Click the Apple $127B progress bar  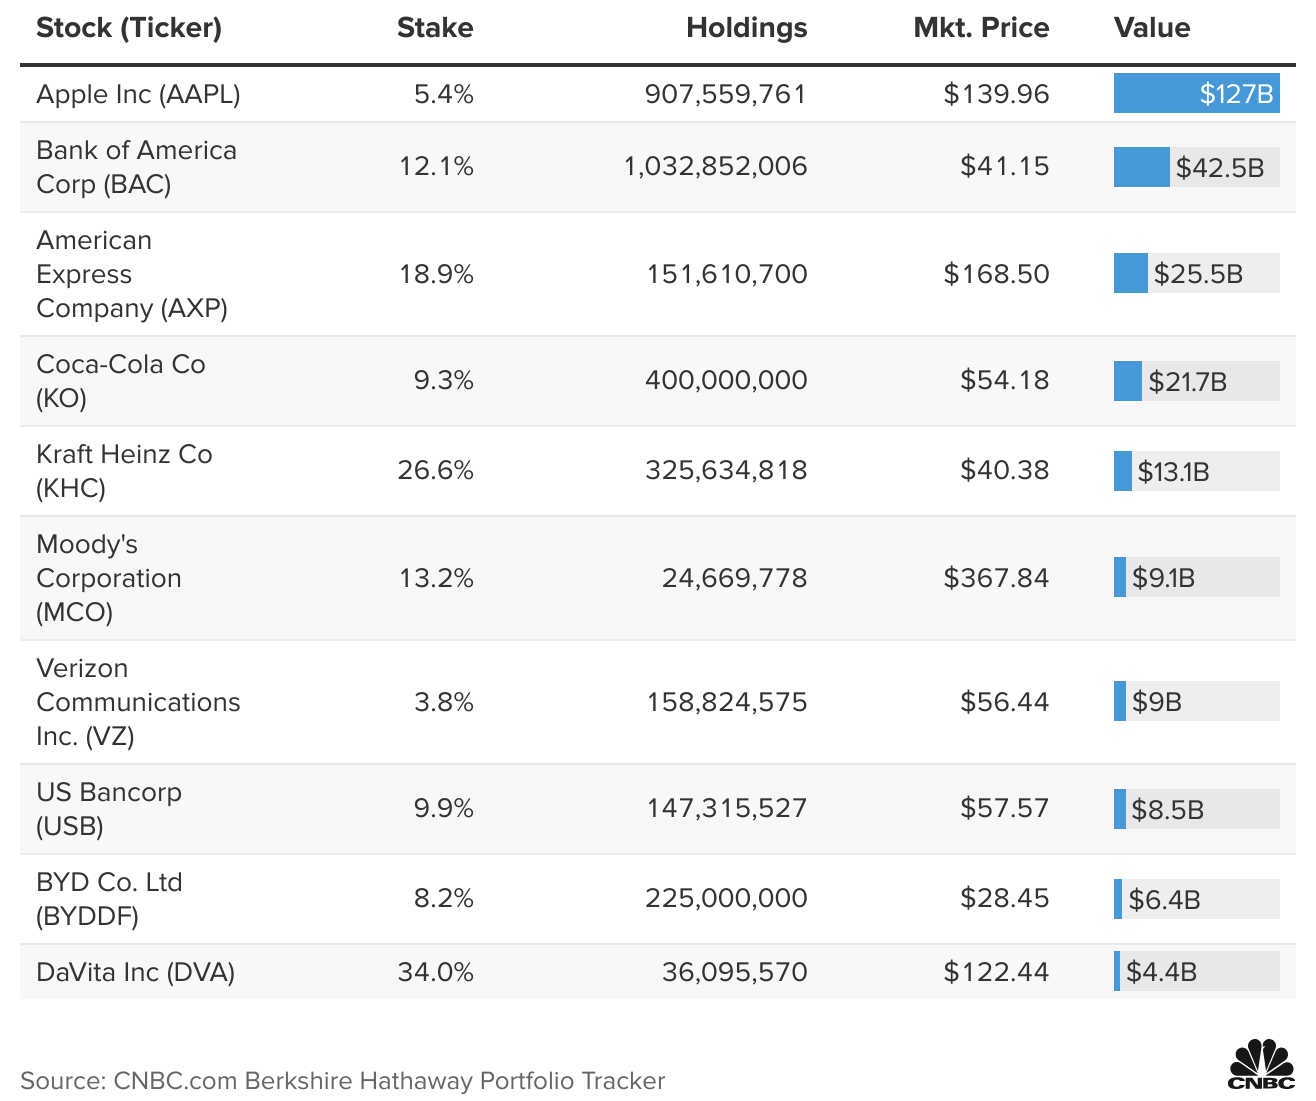(1196, 94)
